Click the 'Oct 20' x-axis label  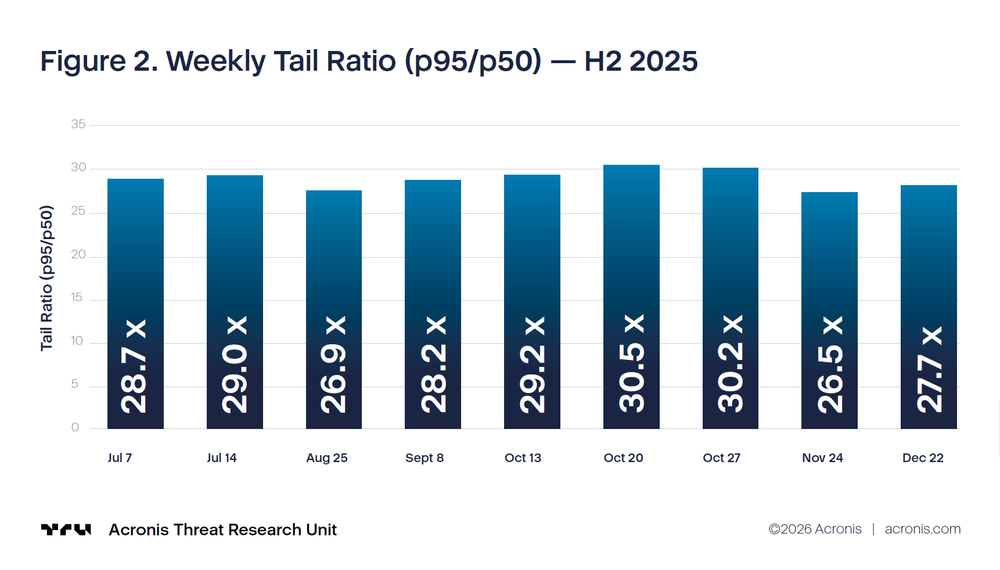pos(623,458)
